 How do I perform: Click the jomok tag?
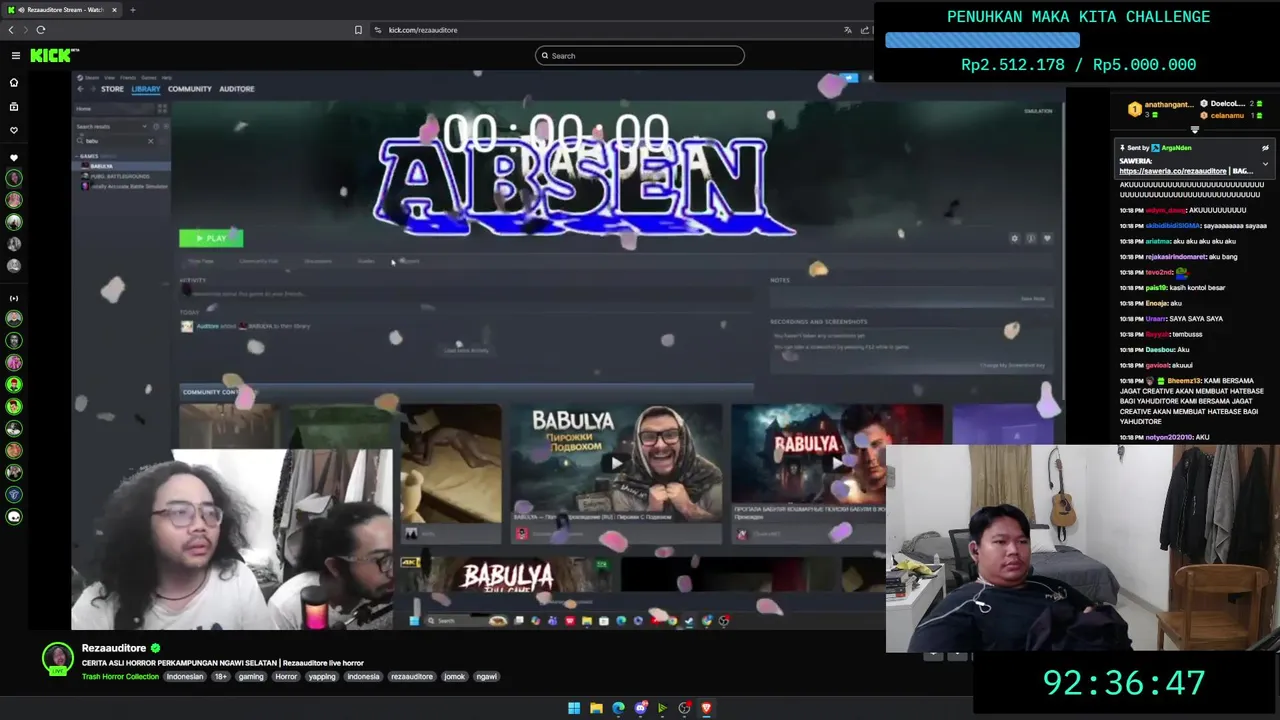point(455,676)
